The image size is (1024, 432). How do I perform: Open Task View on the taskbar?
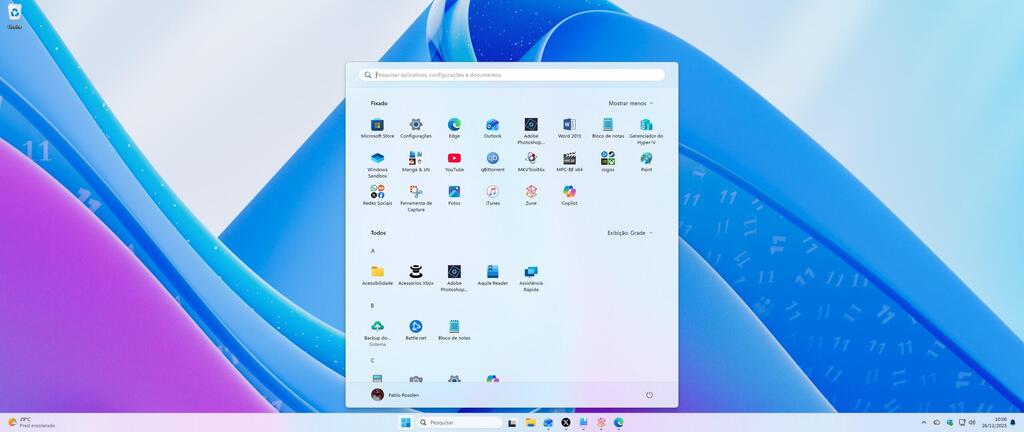[513, 423]
